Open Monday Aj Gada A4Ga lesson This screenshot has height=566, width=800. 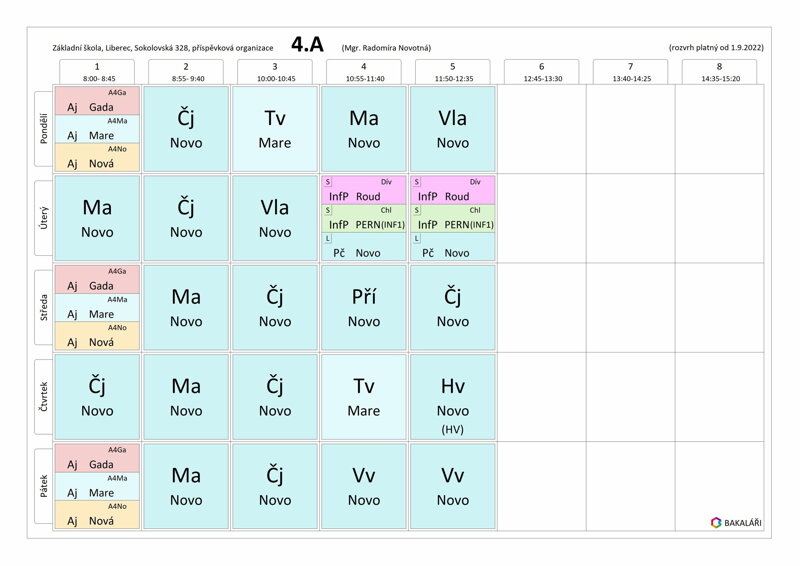pos(97,101)
